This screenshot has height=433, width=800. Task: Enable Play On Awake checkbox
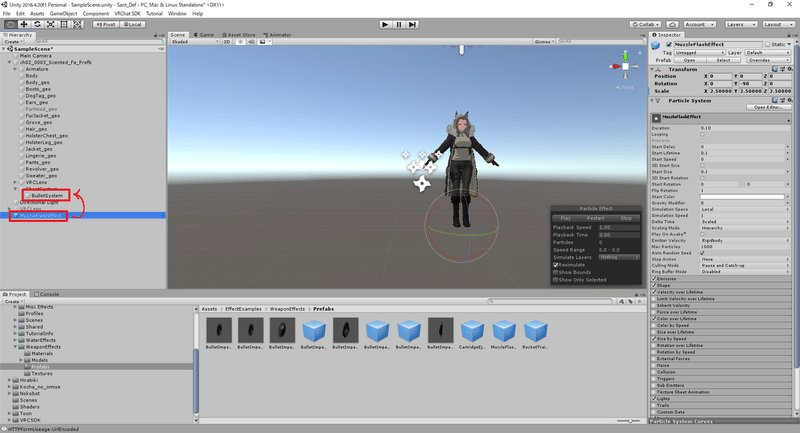703,234
